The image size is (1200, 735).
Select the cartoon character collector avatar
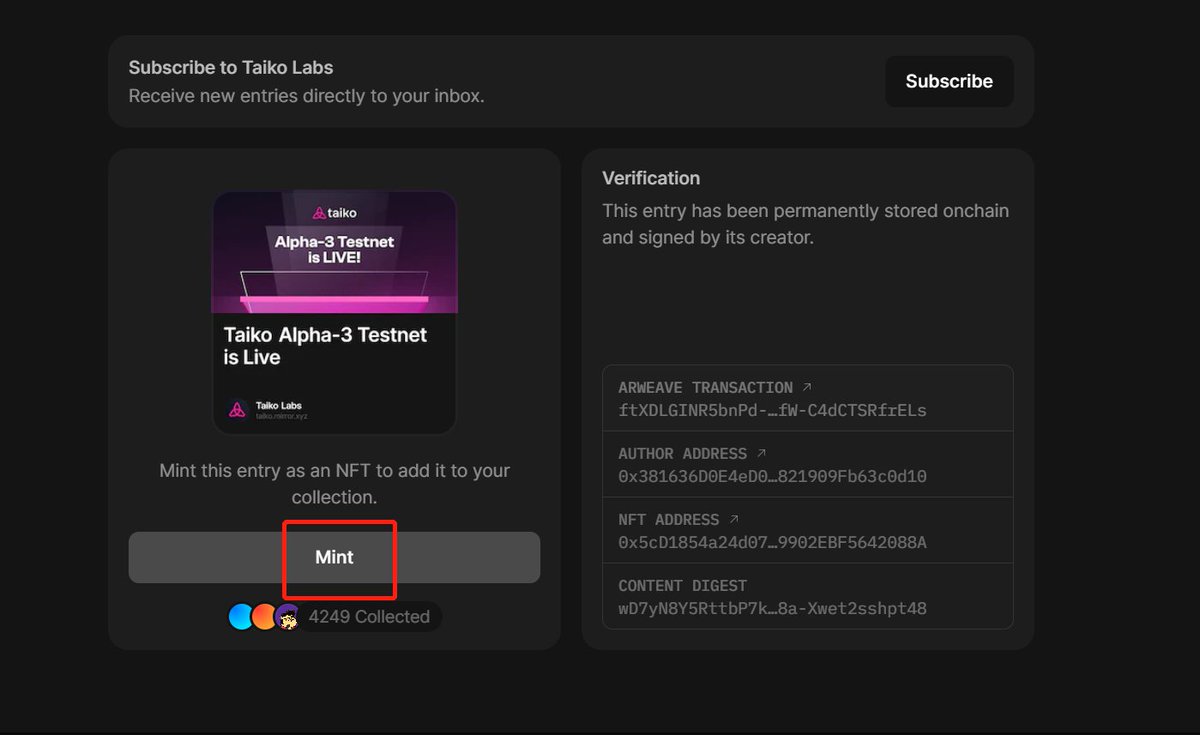[288, 618]
